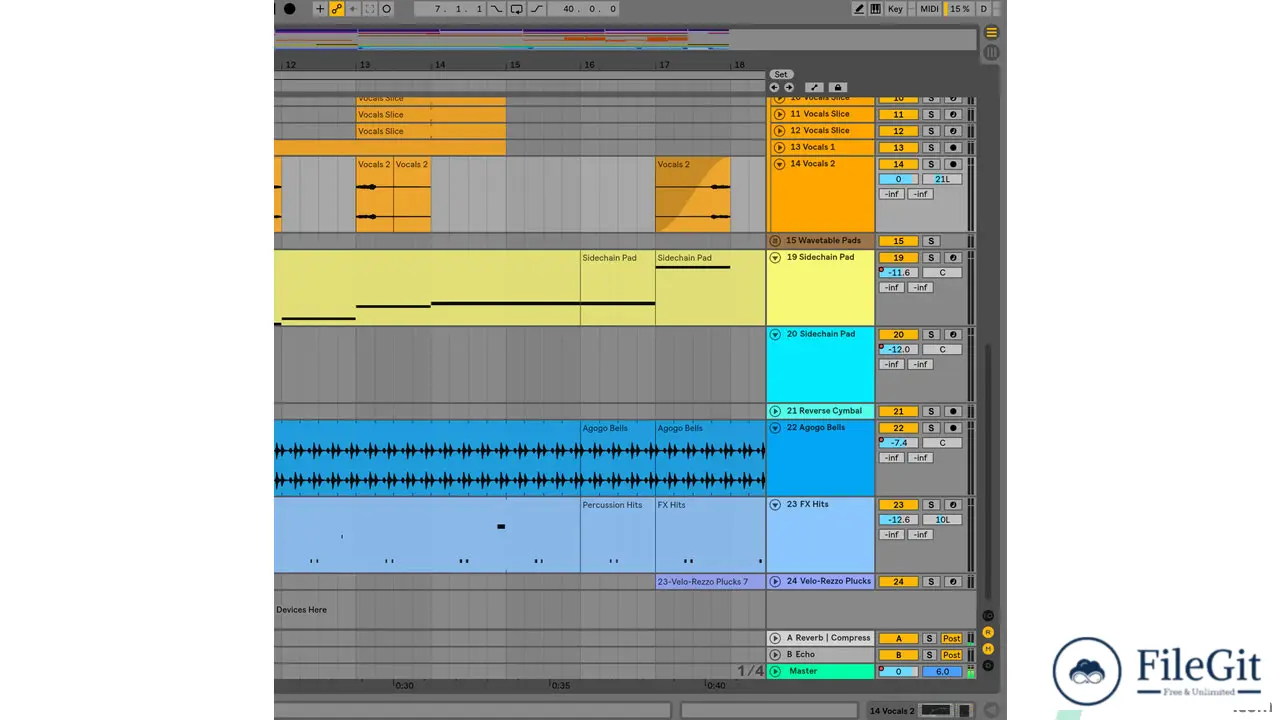Toggle the loop switch in transport
1280x720 pixels.
click(x=517, y=9)
